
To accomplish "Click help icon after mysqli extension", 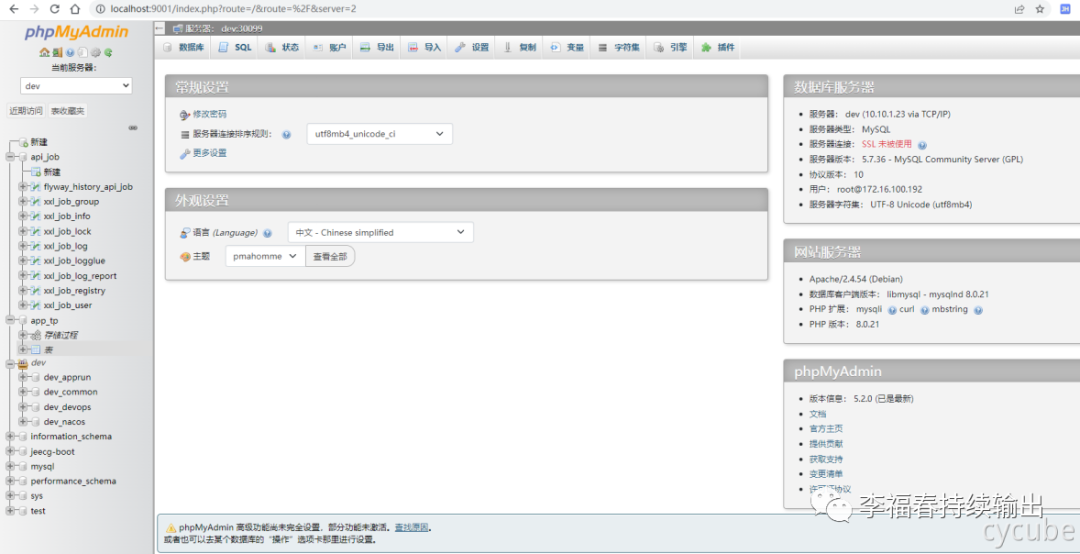I will click(x=892, y=310).
